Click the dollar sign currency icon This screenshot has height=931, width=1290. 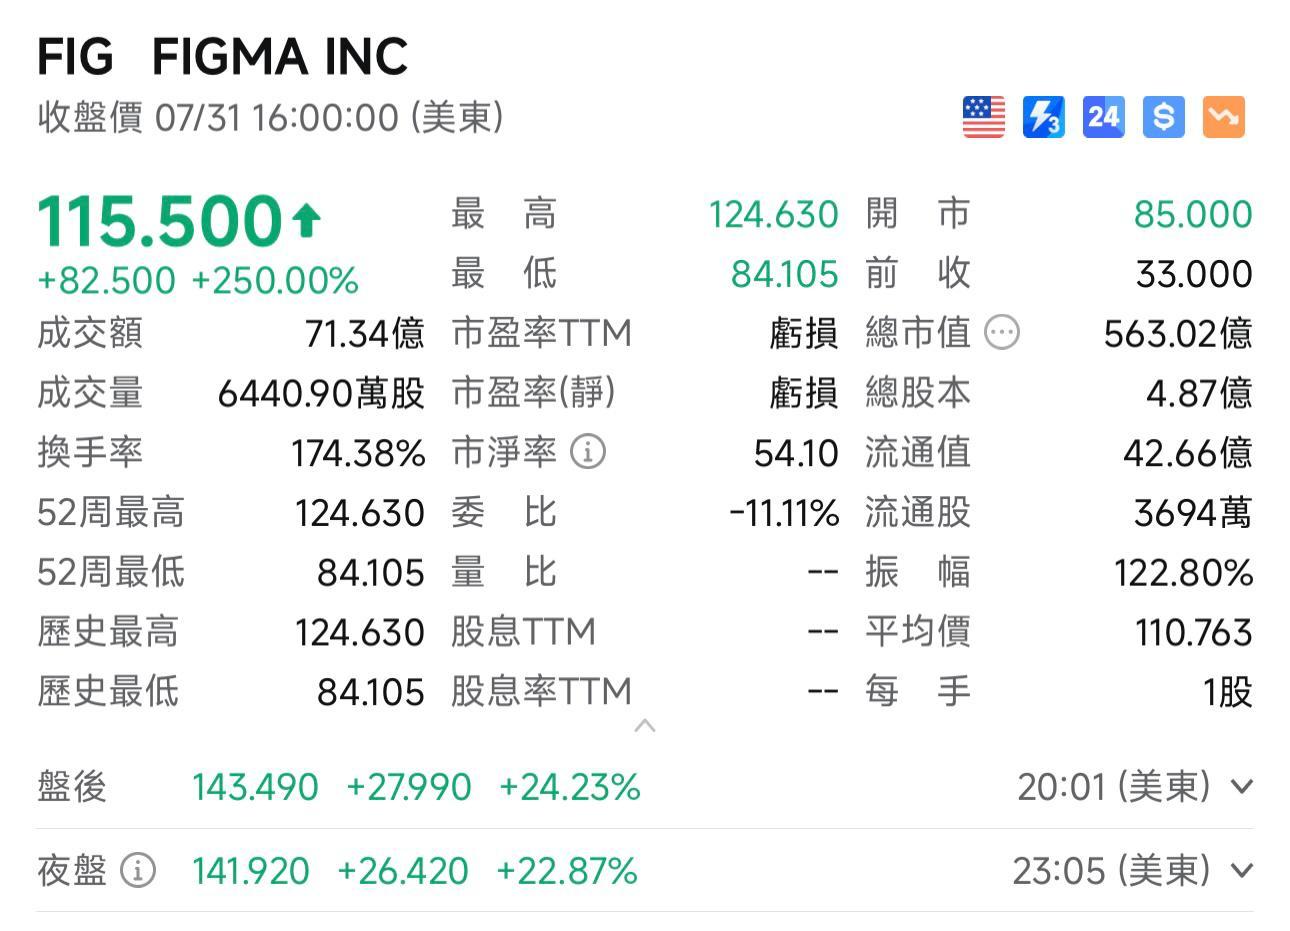click(x=1162, y=117)
